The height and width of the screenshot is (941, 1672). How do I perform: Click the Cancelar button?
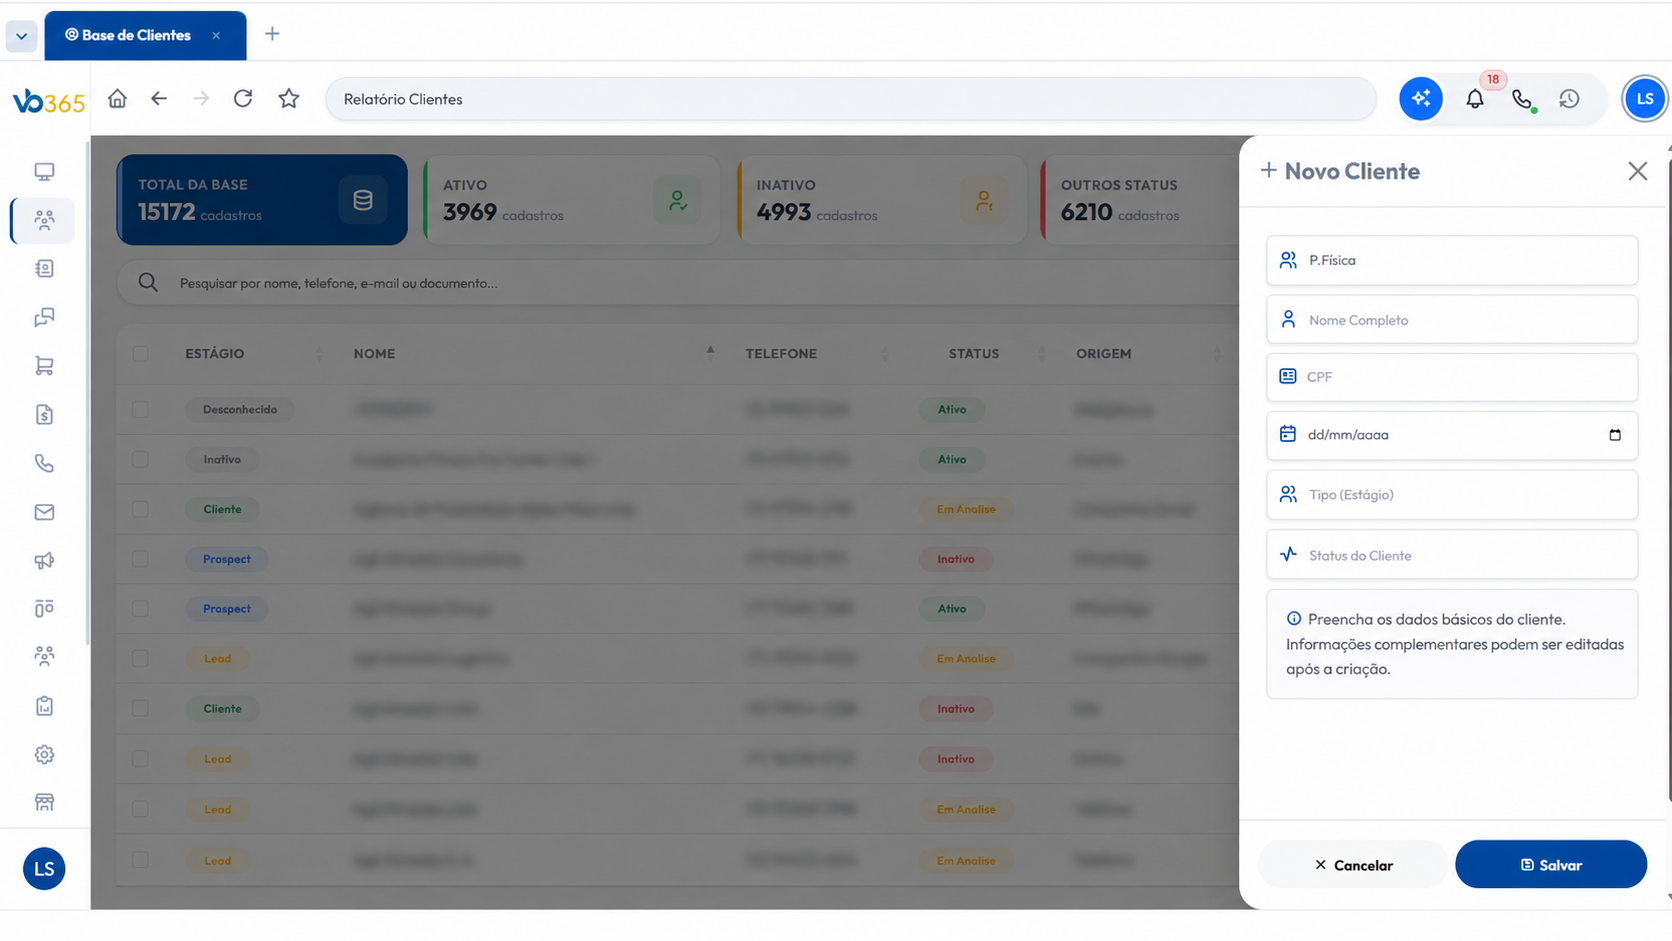coord(1352,865)
